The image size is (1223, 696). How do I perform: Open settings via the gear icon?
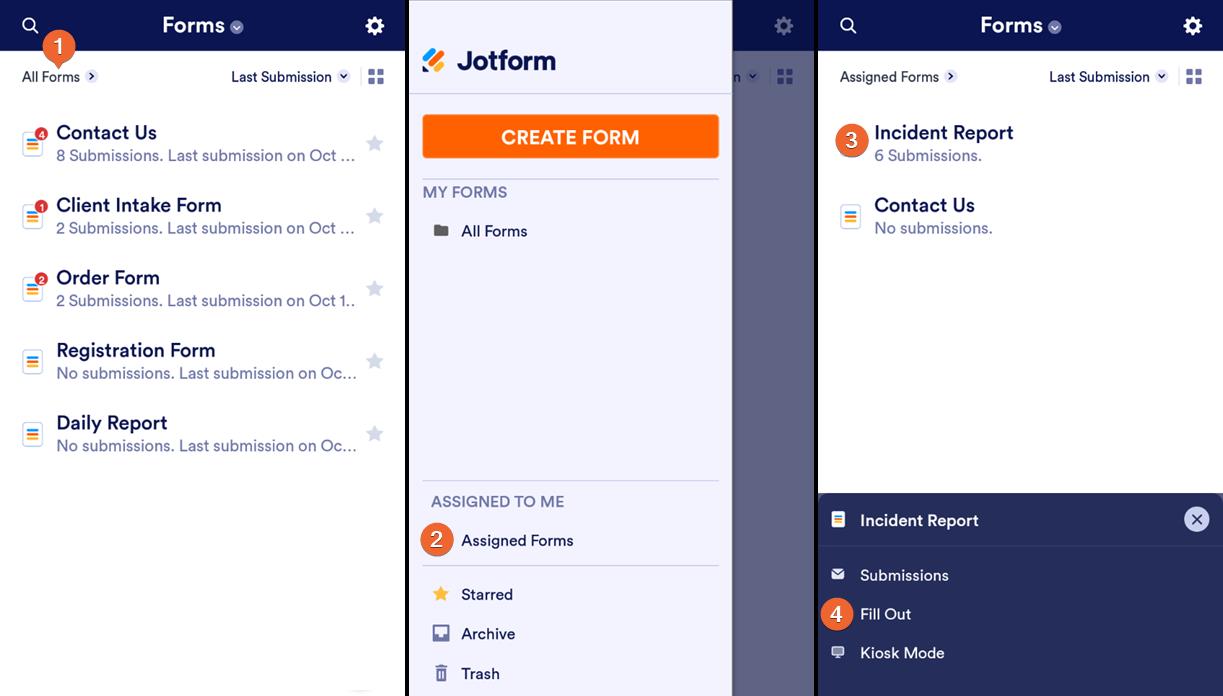point(374,24)
